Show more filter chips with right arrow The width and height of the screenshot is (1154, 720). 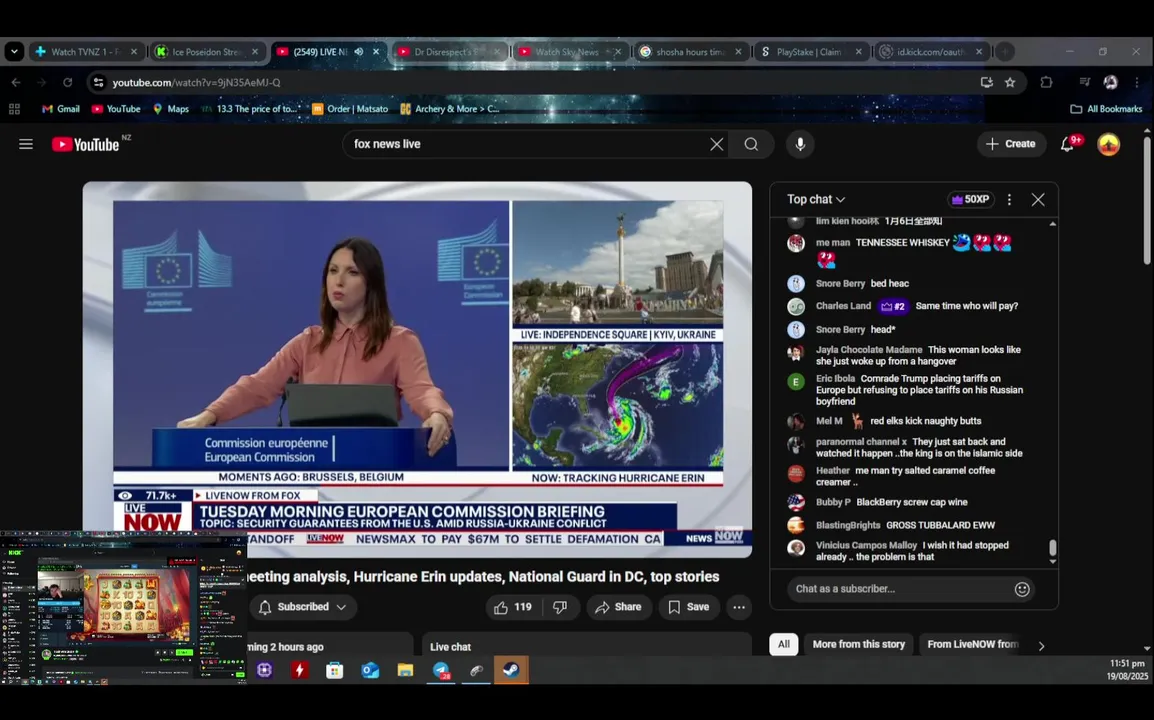click(1041, 646)
